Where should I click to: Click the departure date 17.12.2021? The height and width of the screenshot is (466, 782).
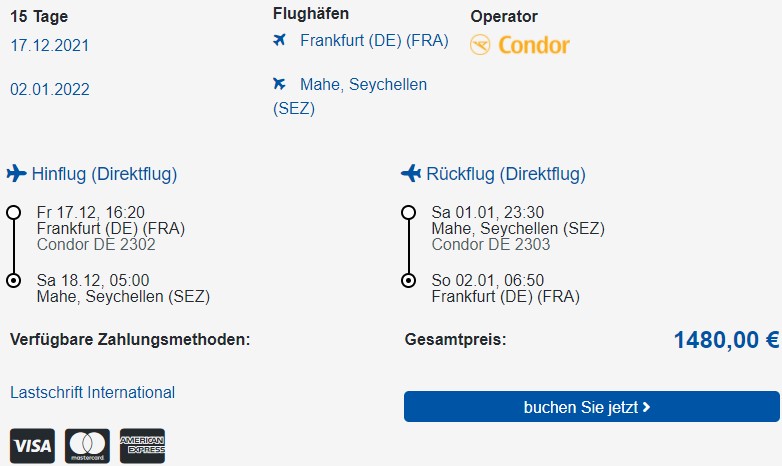point(50,45)
